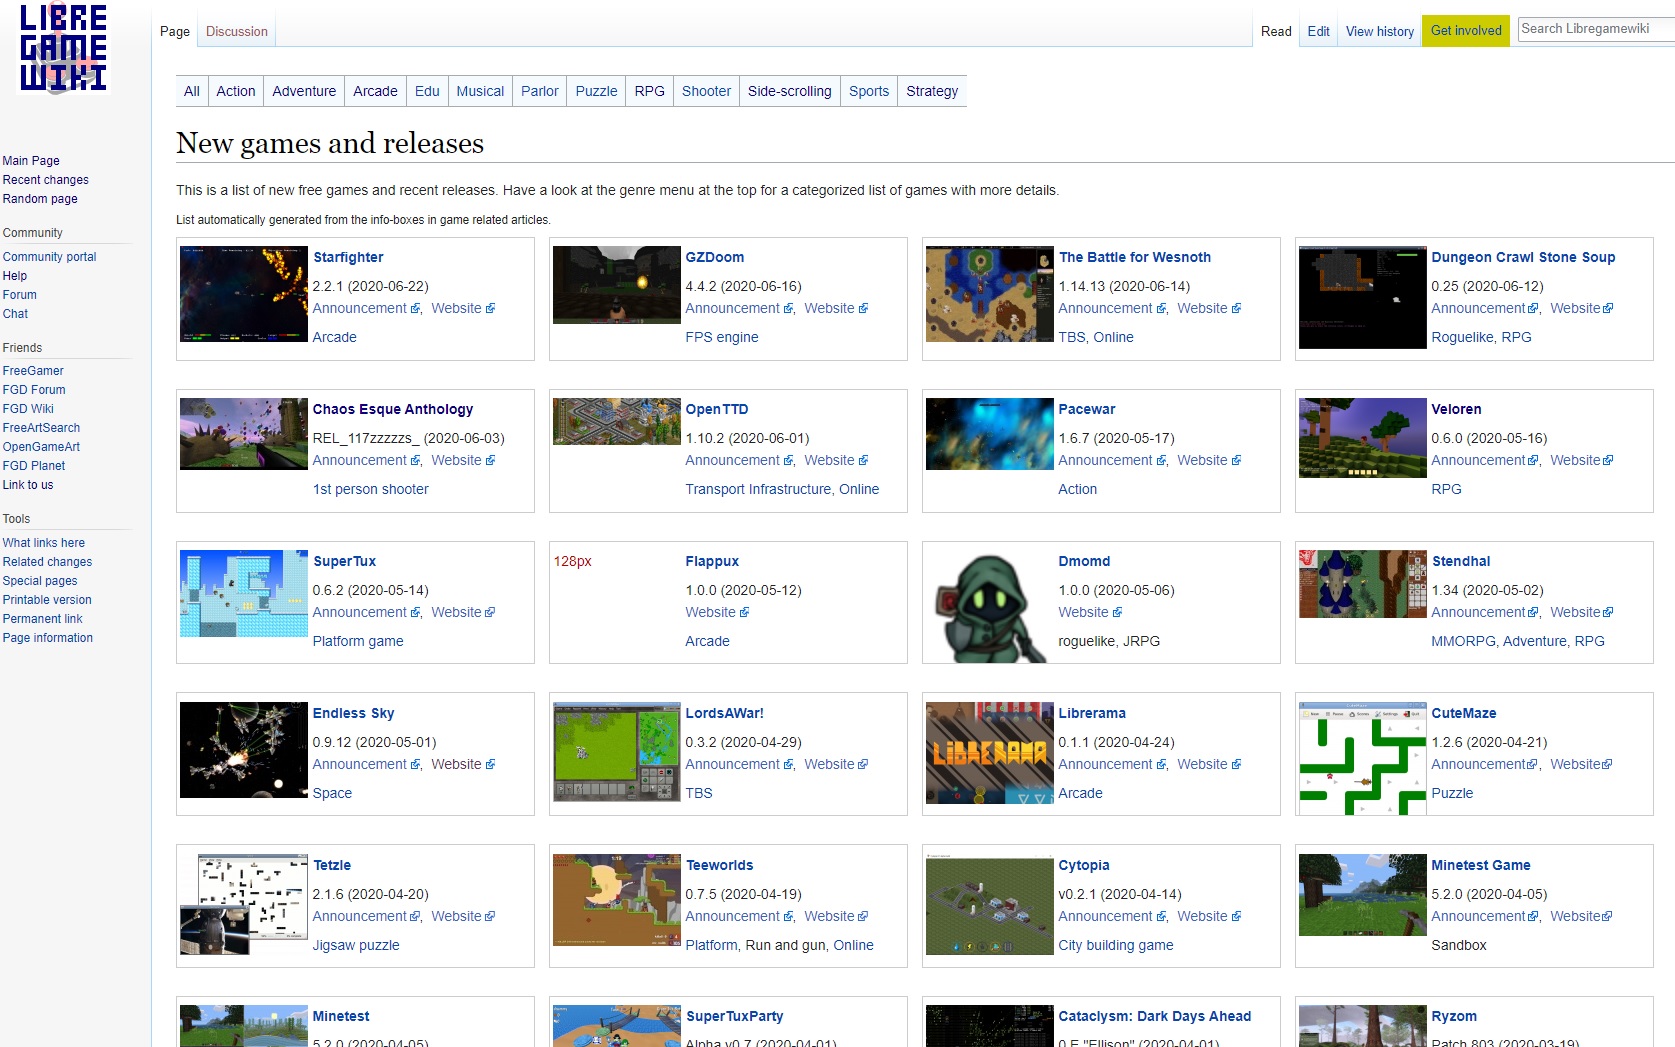Select the Musical genre tab
Image resolution: width=1675 pixels, height=1047 pixels.
(480, 91)
